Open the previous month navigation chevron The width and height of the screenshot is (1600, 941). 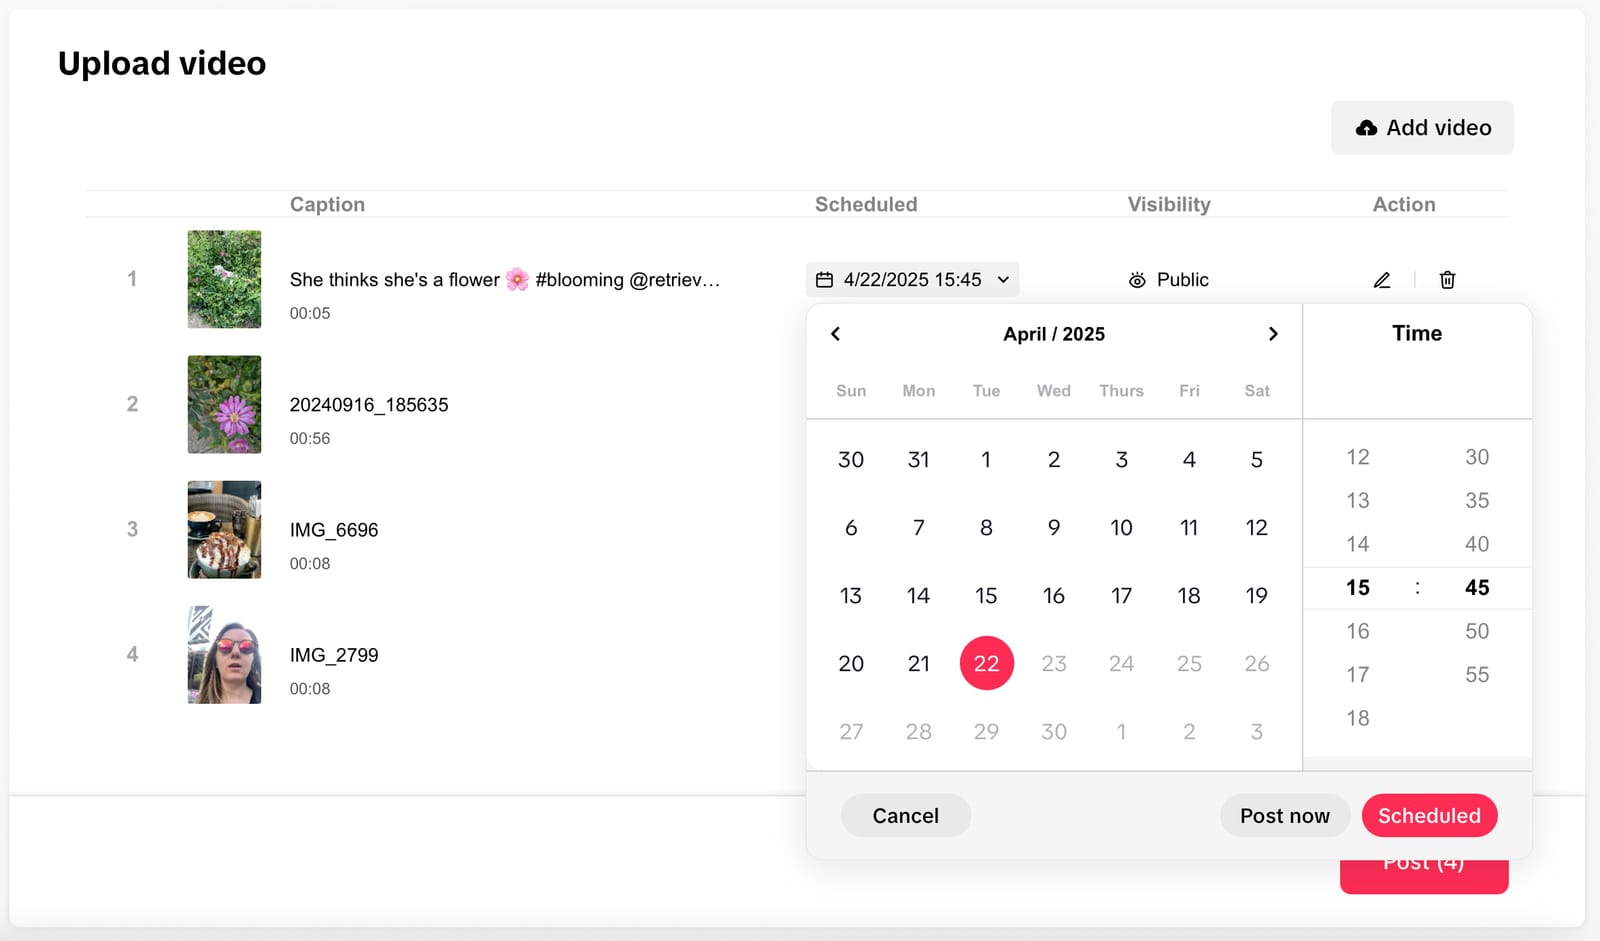tap(835, 333)
